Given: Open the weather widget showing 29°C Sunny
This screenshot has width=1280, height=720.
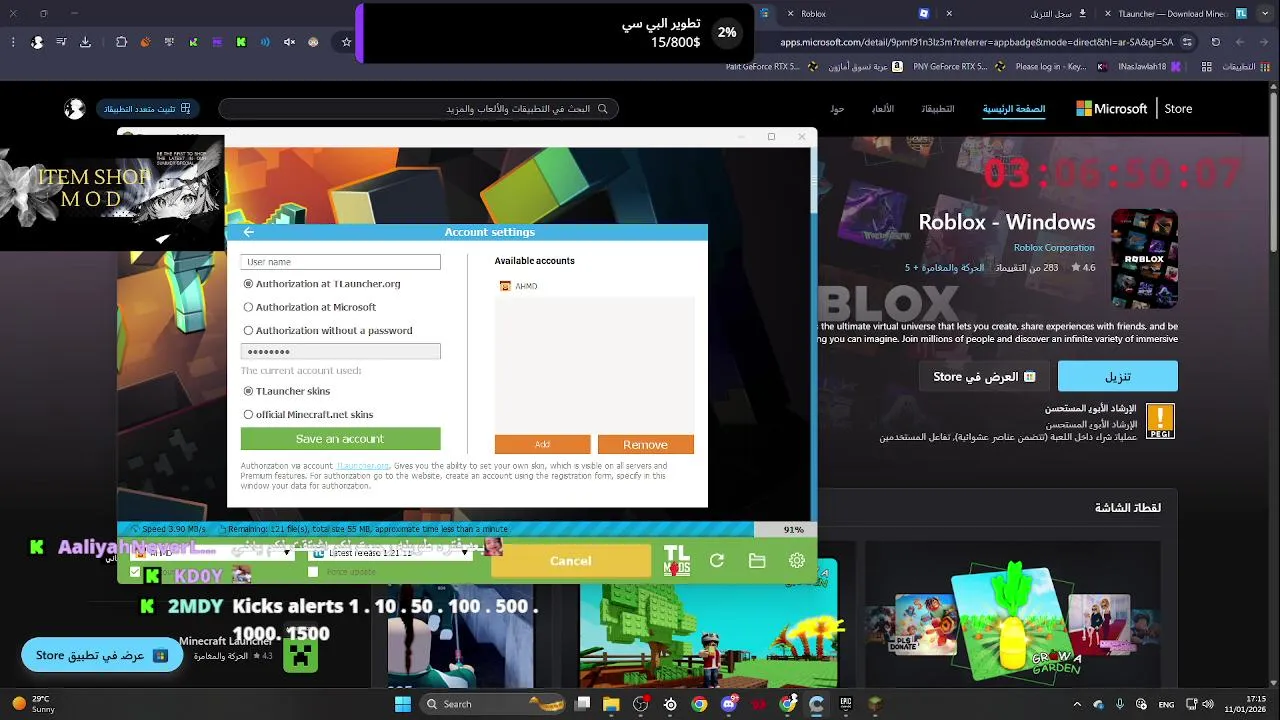Looking at the screenshot, I should [32, 704].
